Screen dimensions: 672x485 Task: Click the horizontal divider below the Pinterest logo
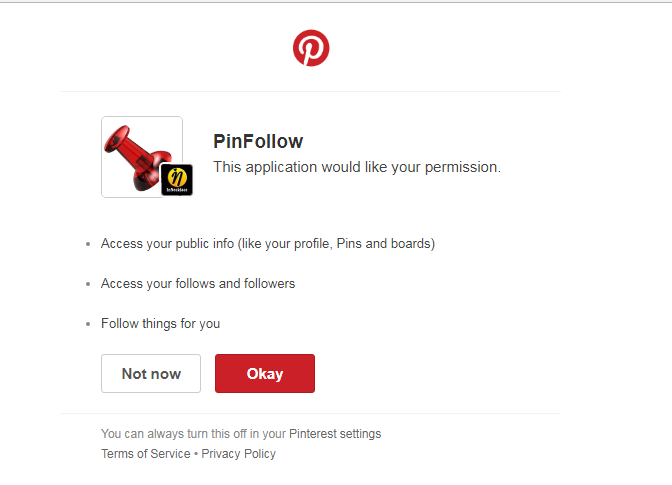pos(310,91)
